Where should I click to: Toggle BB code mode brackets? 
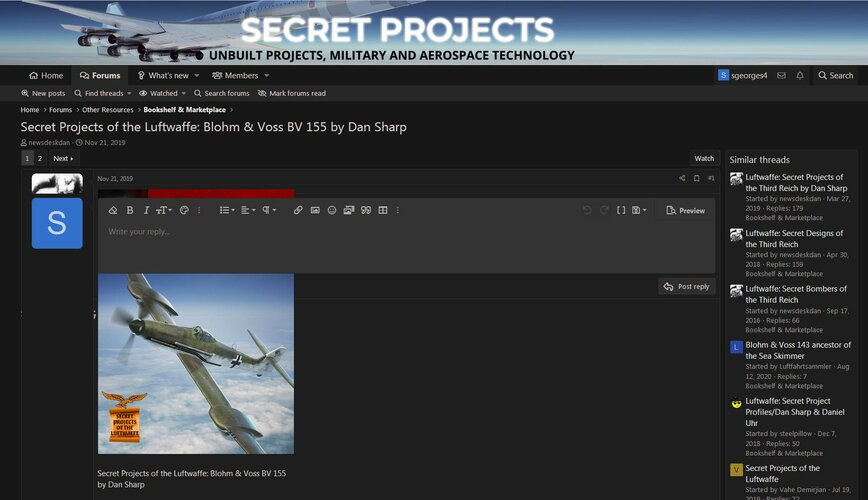[621, 210]
